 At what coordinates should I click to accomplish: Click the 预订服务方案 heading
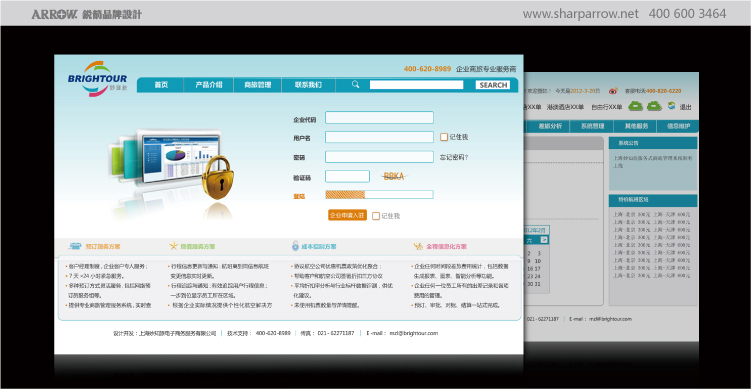(x=102, y=247)
